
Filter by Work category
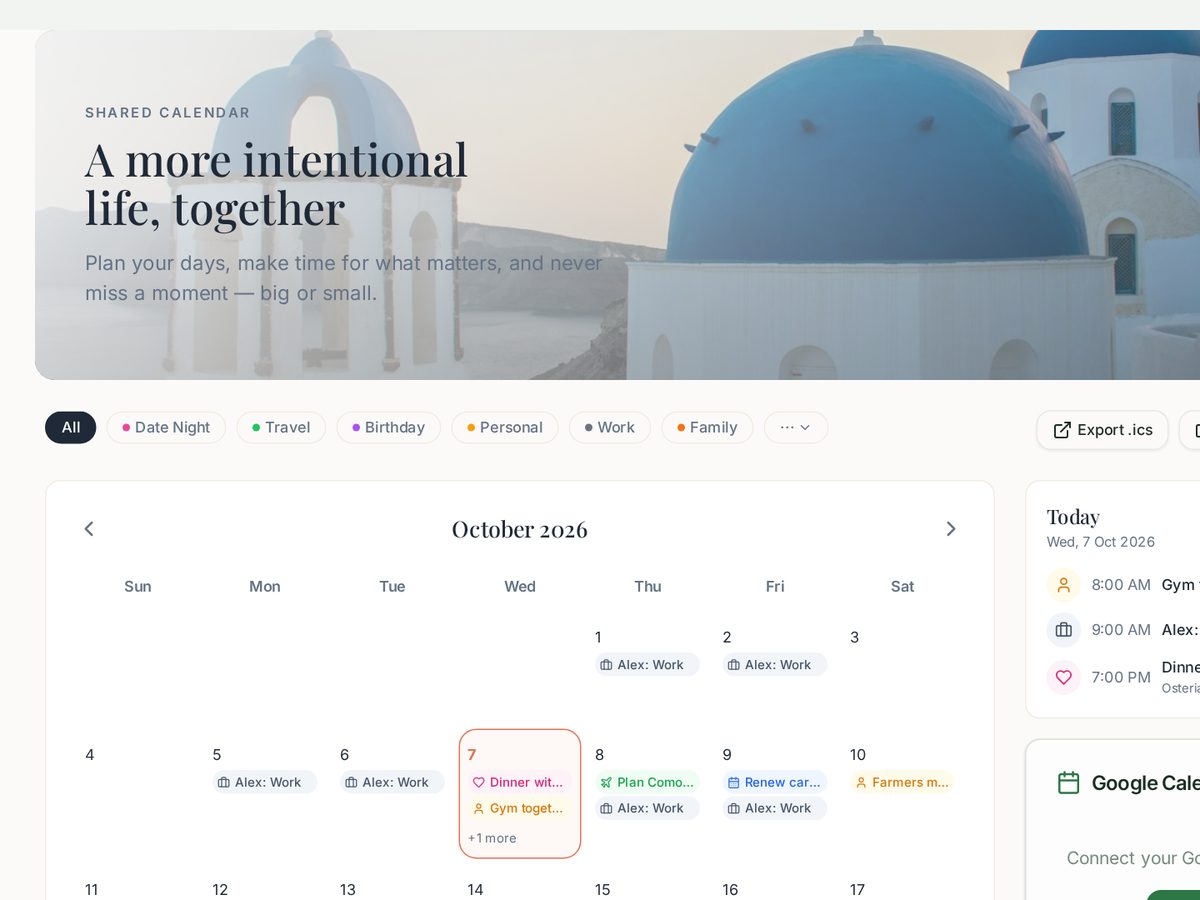click(x=610, y=427)
